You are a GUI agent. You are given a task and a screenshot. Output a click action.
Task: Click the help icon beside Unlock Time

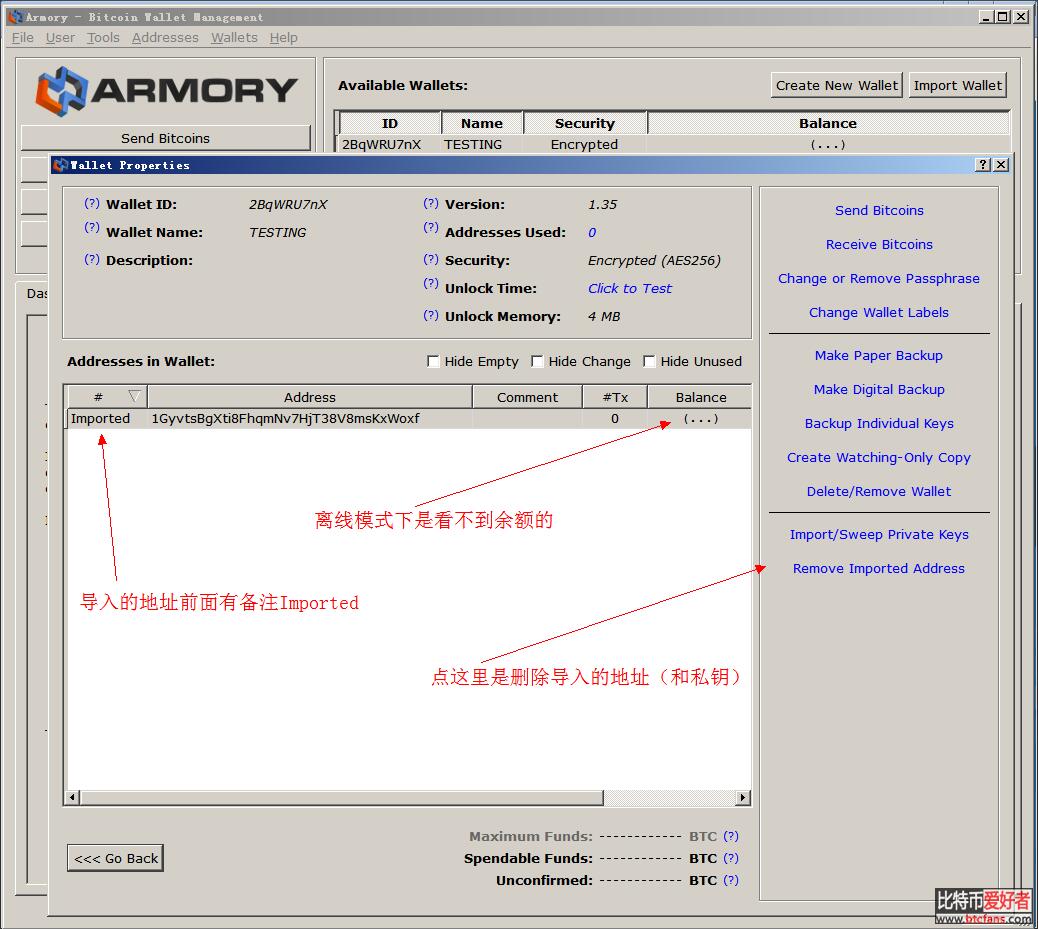pos(431,283)
